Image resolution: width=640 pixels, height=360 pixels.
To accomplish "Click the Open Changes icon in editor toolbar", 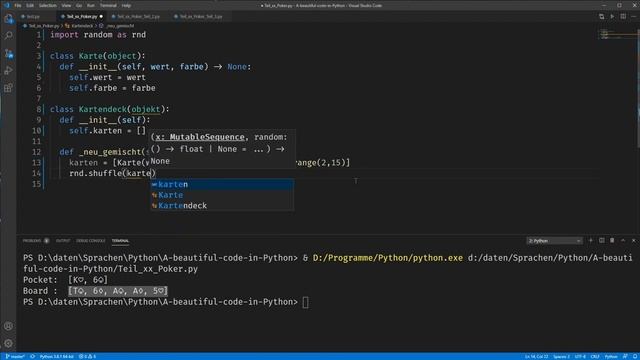I will tap(602, 16).
